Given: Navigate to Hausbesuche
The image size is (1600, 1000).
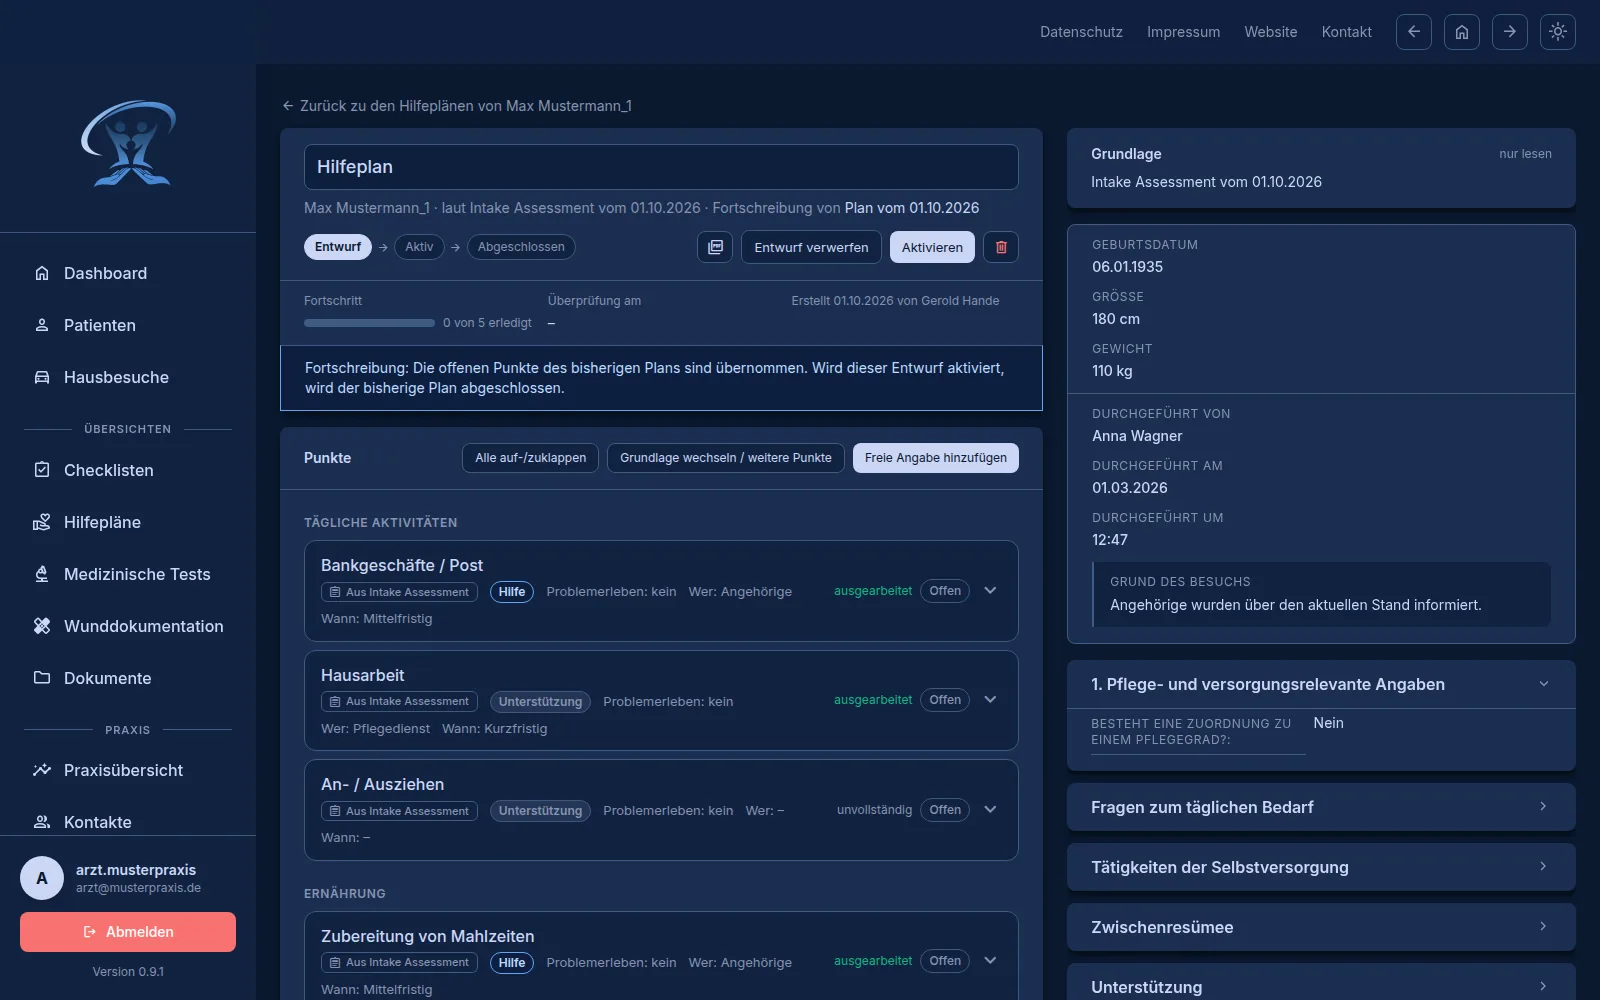Looking at the screenshot, I should [x=128, y=377].
